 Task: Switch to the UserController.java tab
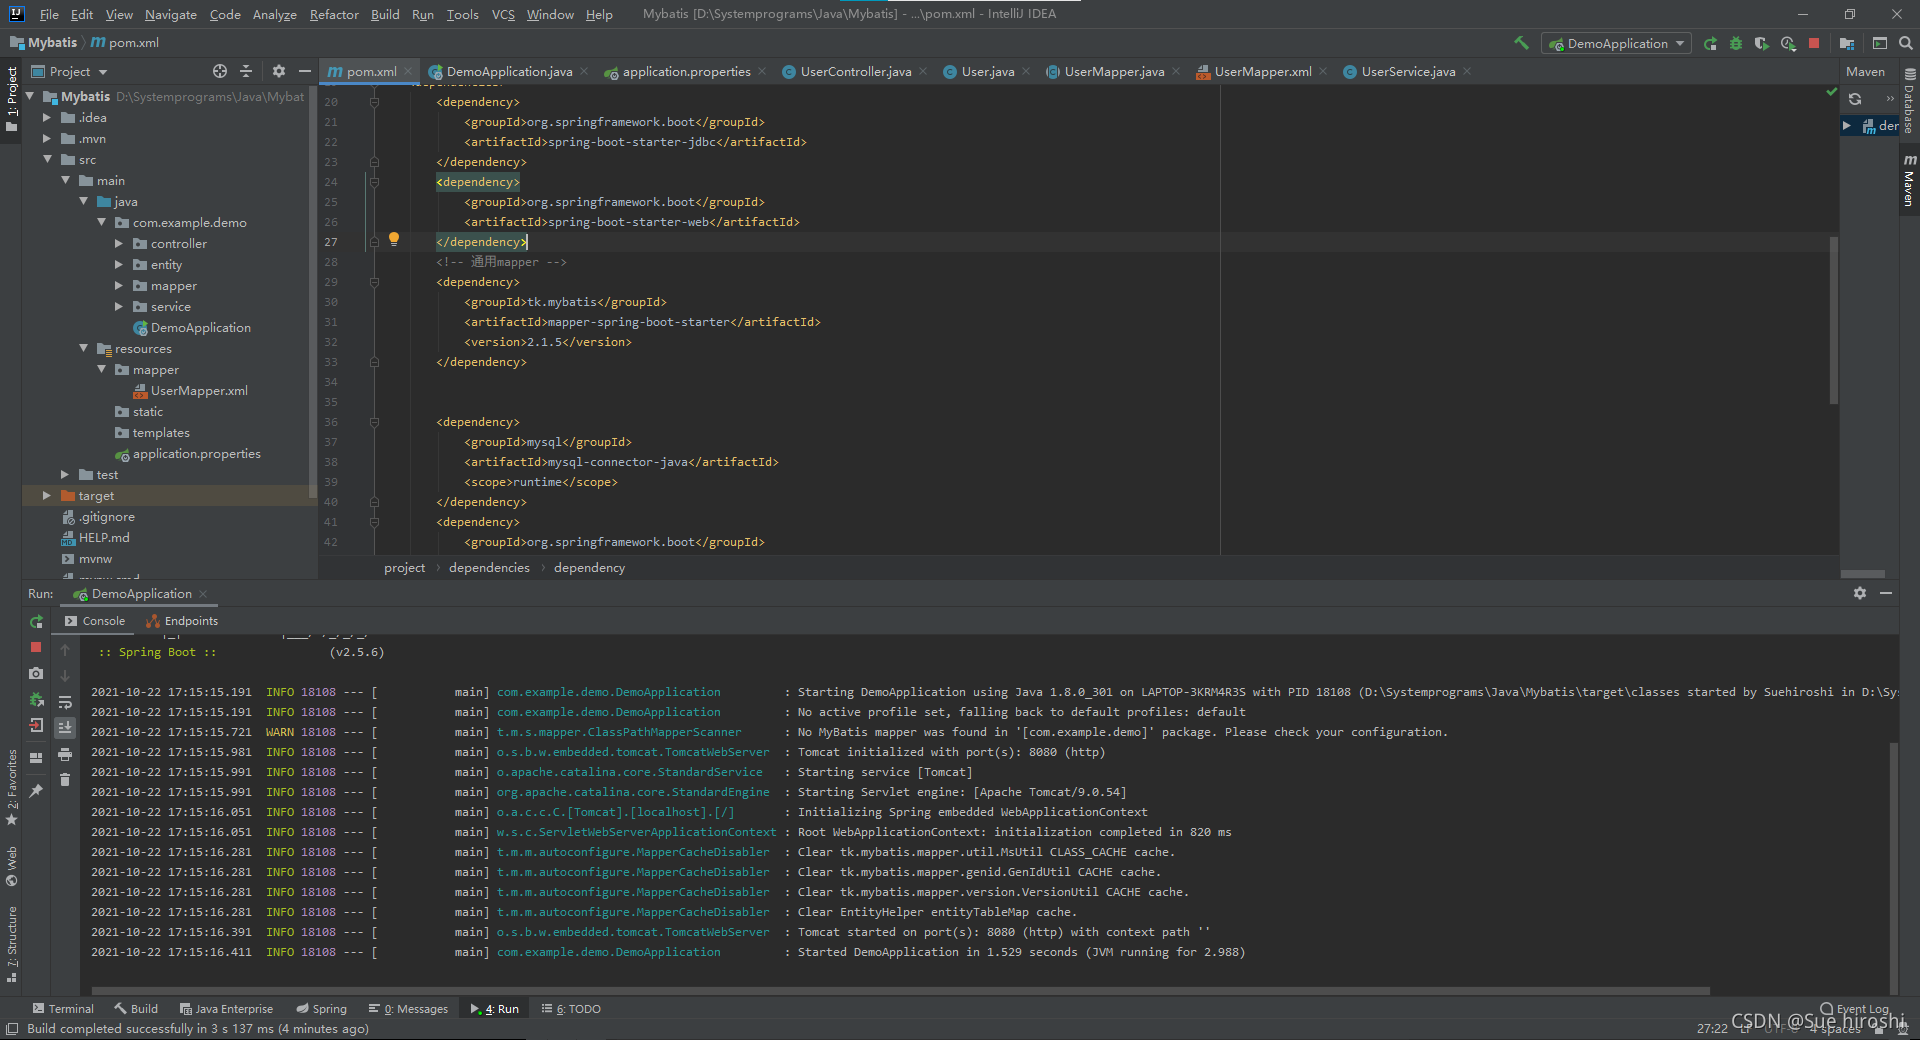click(x=855, y=71)
